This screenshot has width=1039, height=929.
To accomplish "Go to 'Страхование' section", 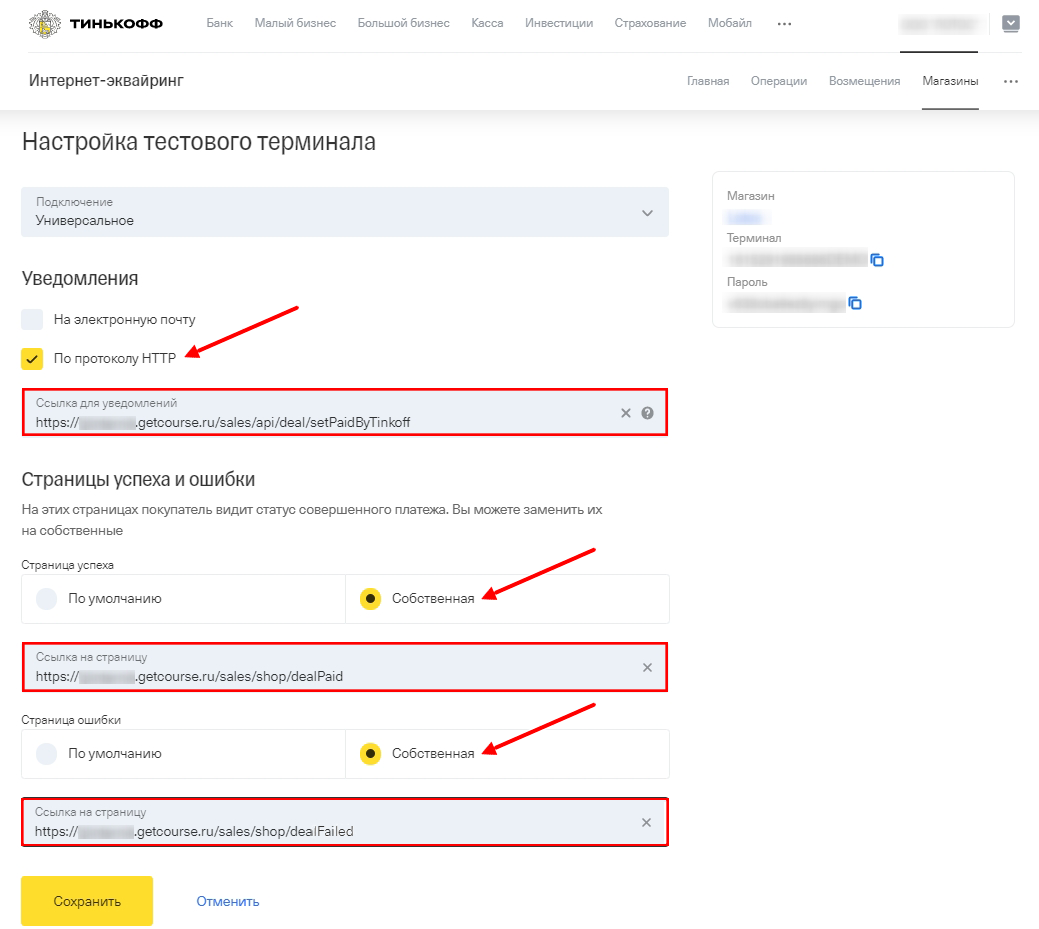I will tap(650, 23).
